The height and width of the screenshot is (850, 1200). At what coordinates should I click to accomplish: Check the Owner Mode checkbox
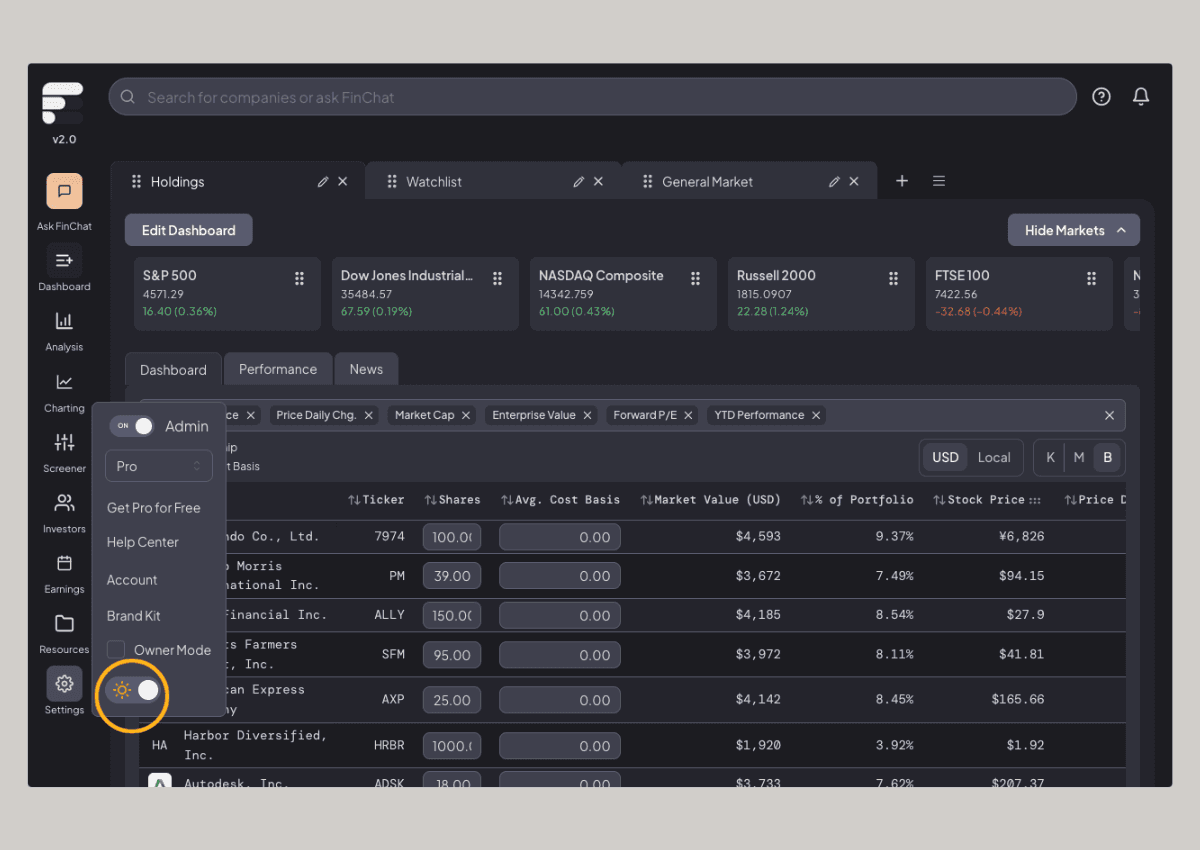[x=116, y=650]
